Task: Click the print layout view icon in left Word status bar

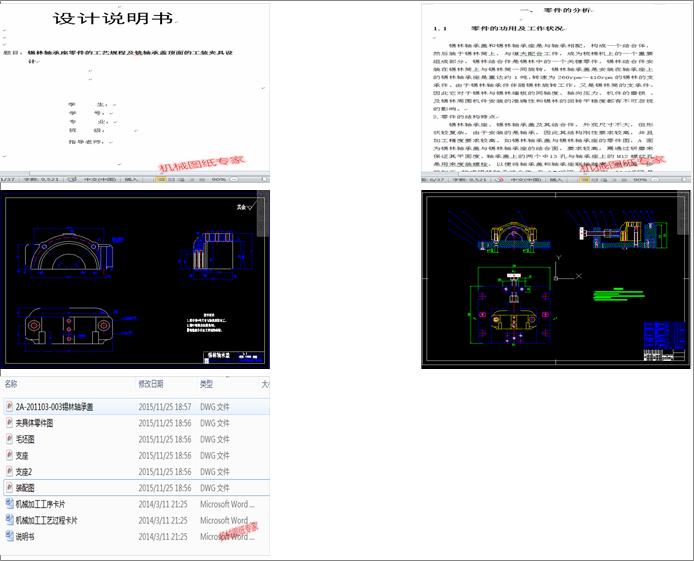Action: tap(161, 179)
